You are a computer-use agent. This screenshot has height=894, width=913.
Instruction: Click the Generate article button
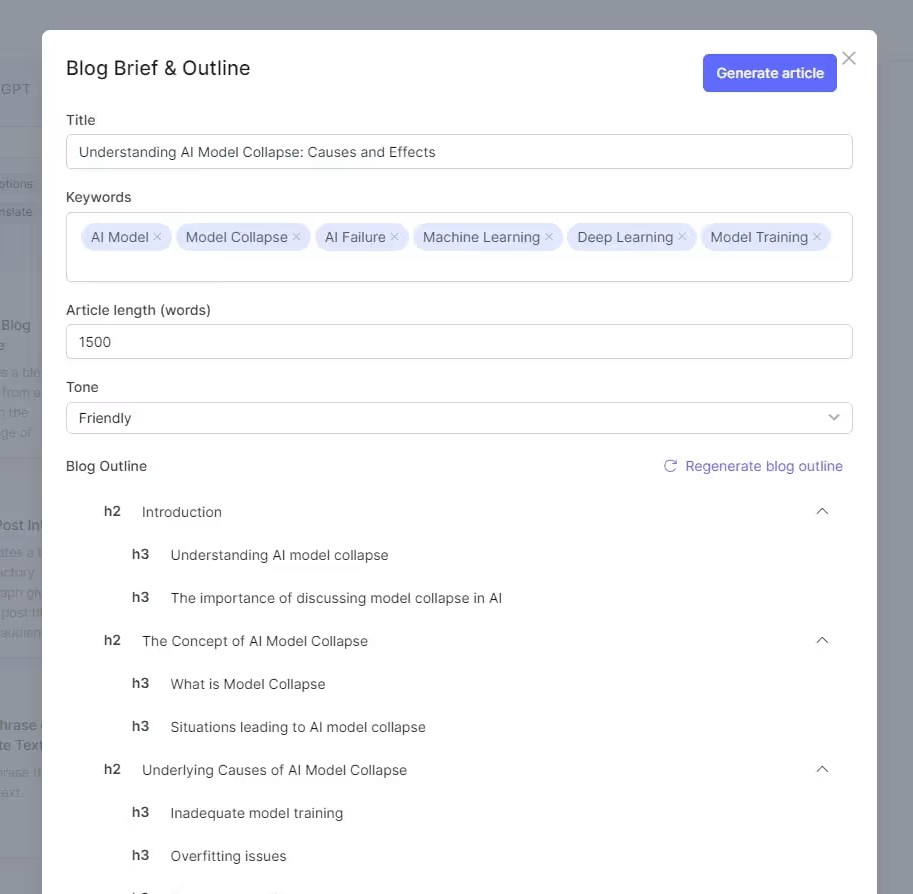769,73
